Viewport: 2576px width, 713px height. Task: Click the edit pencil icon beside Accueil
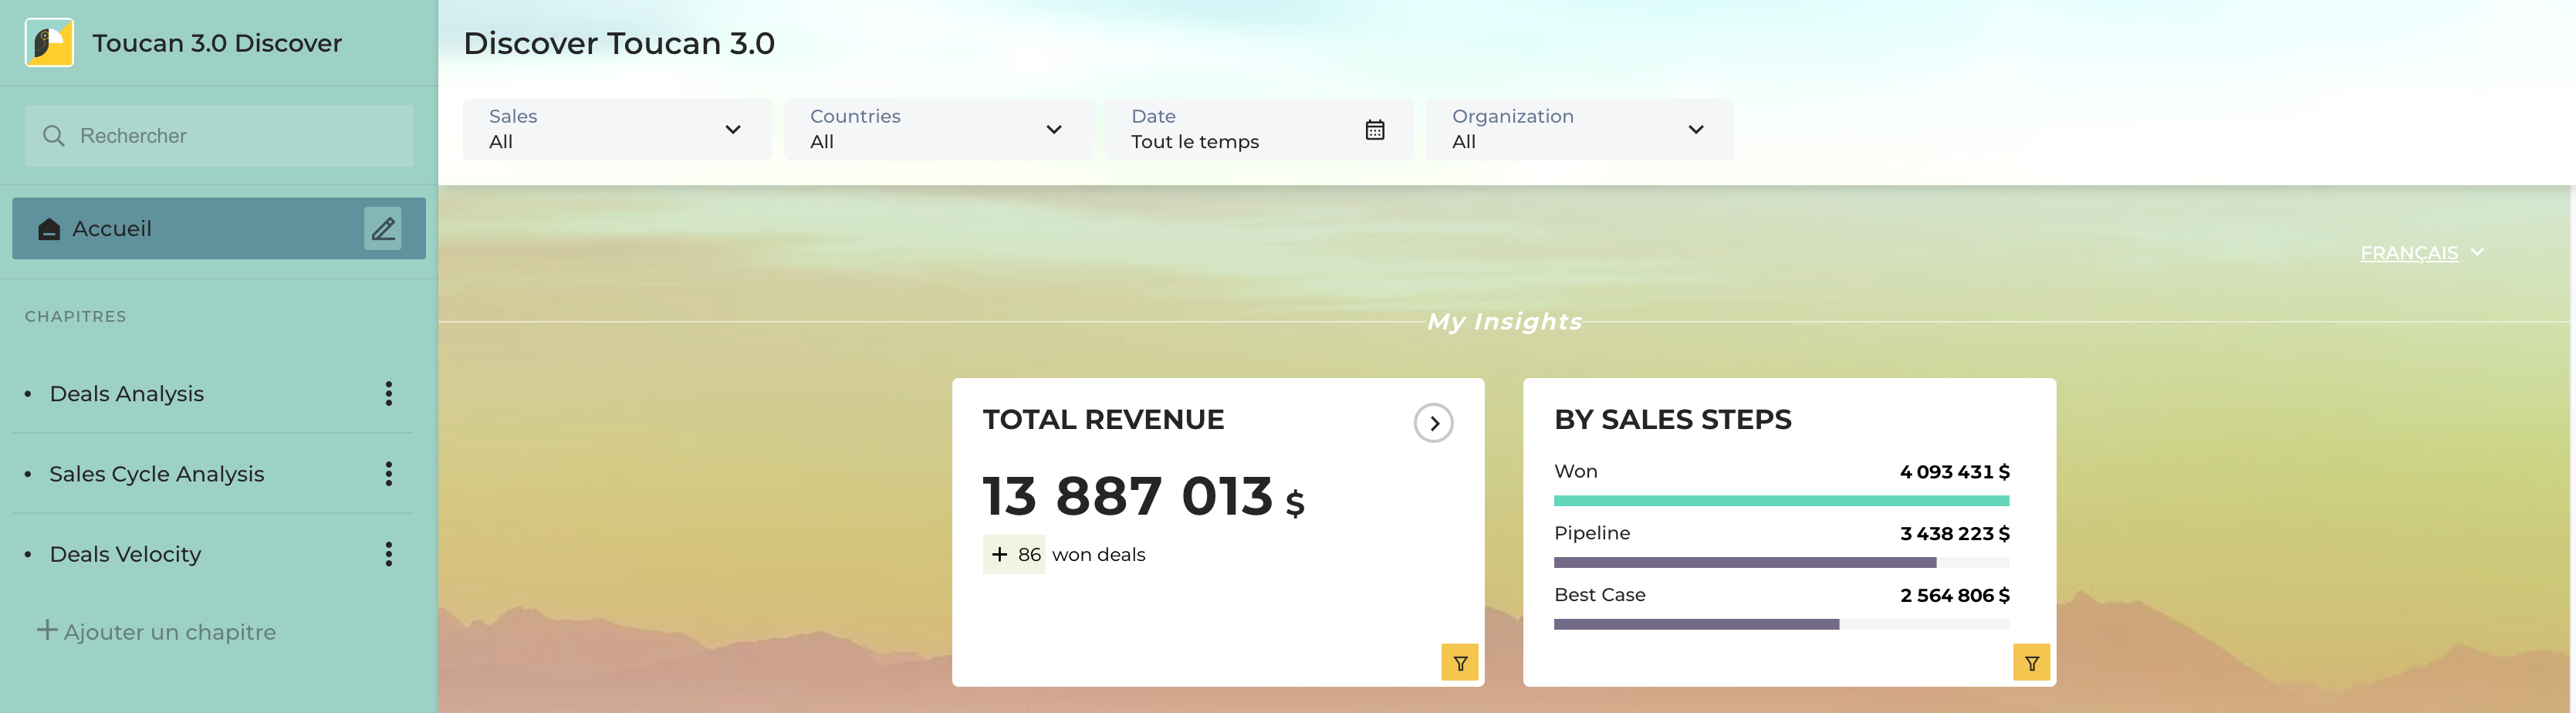click(x=382, y=229)
